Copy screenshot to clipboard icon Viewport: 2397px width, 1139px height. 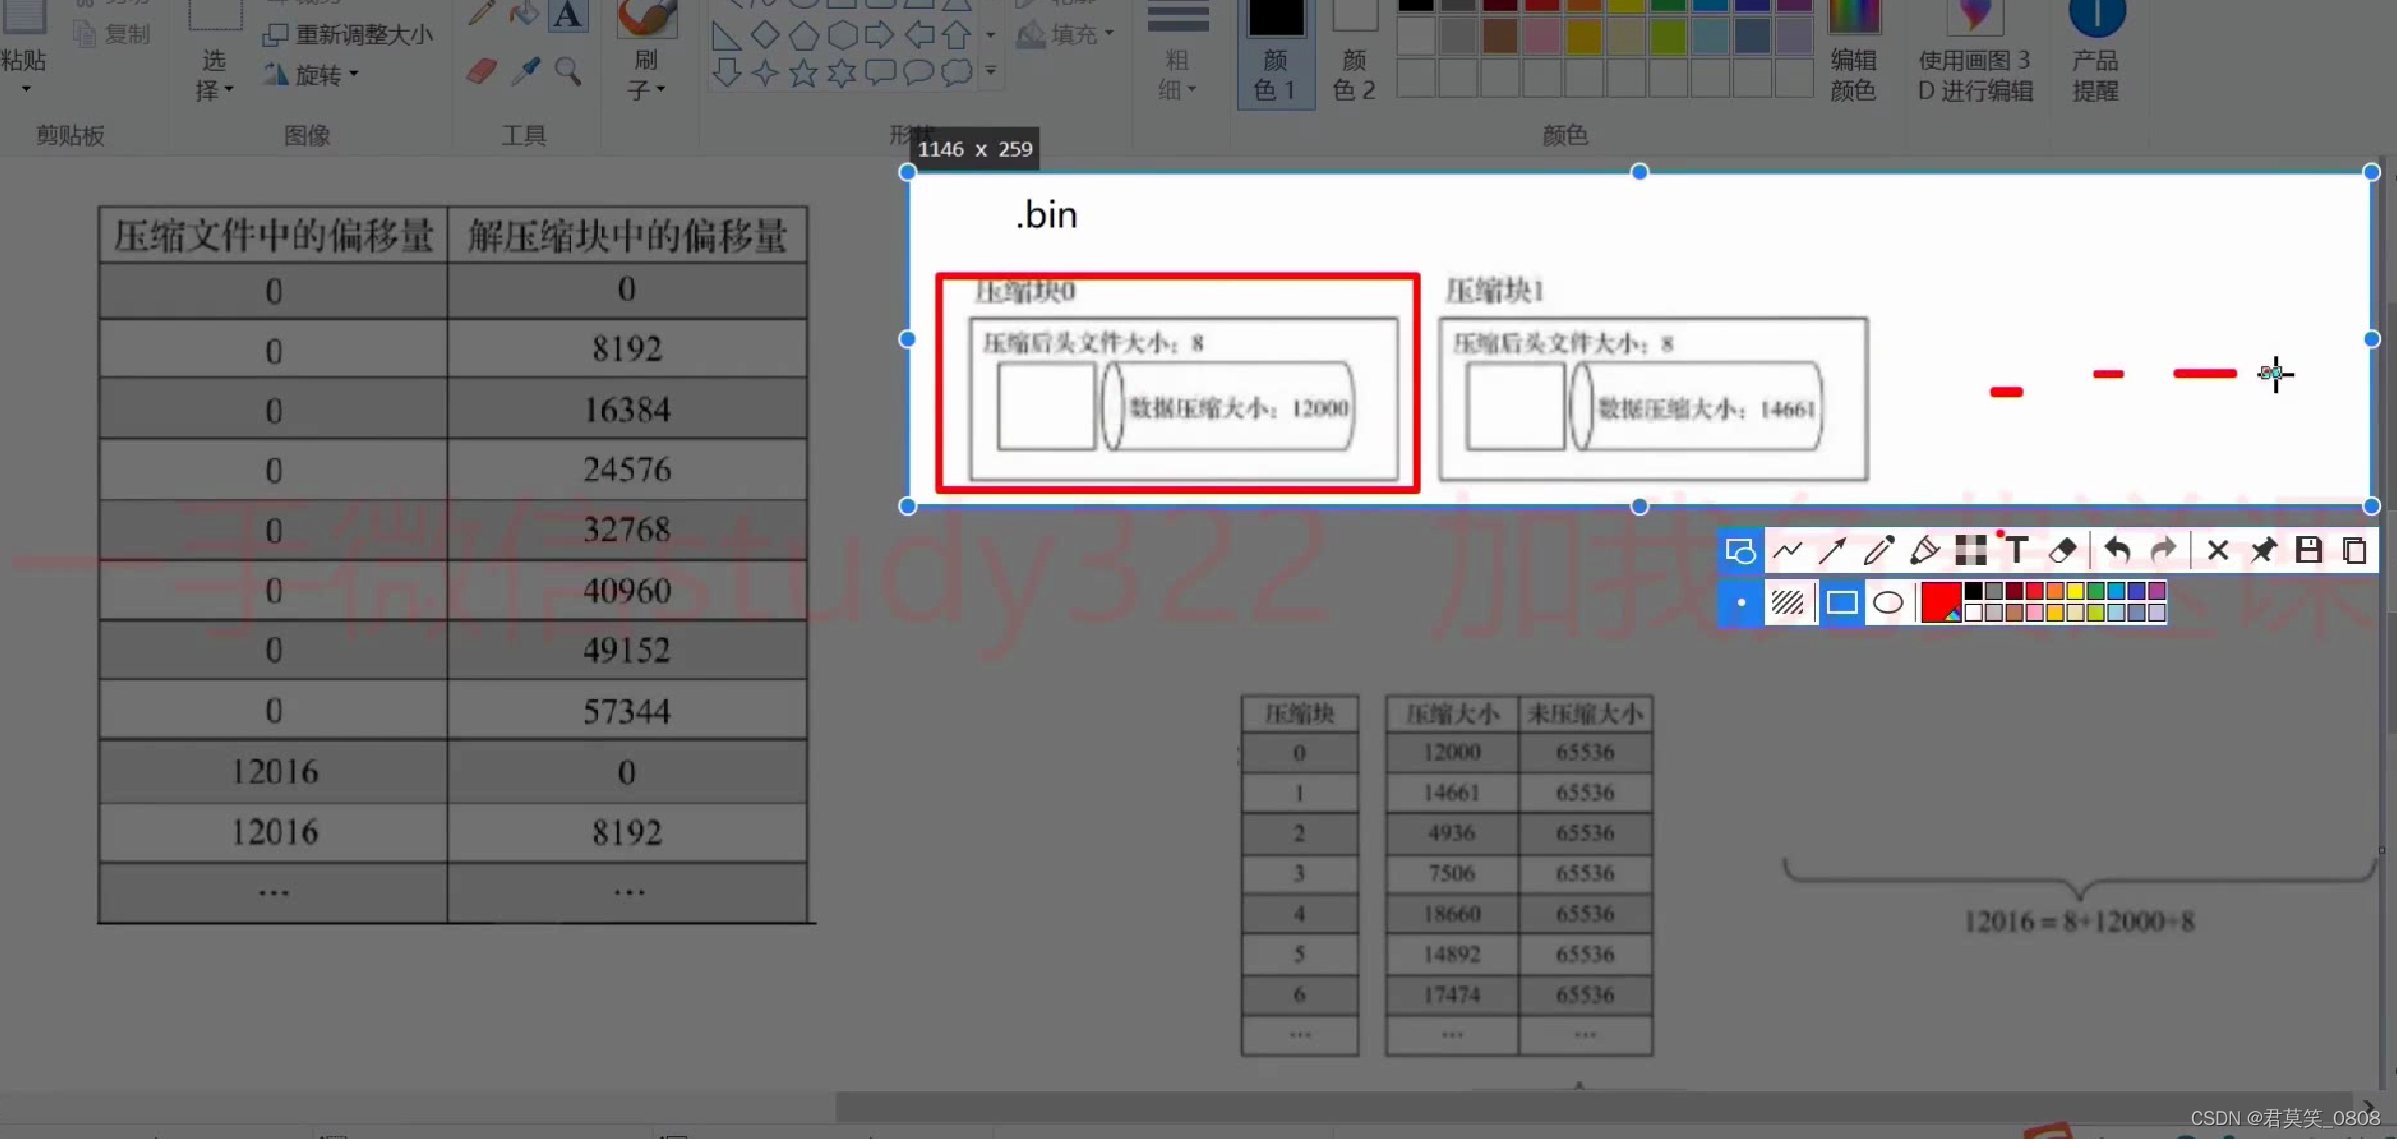[x=2354, y=550]
